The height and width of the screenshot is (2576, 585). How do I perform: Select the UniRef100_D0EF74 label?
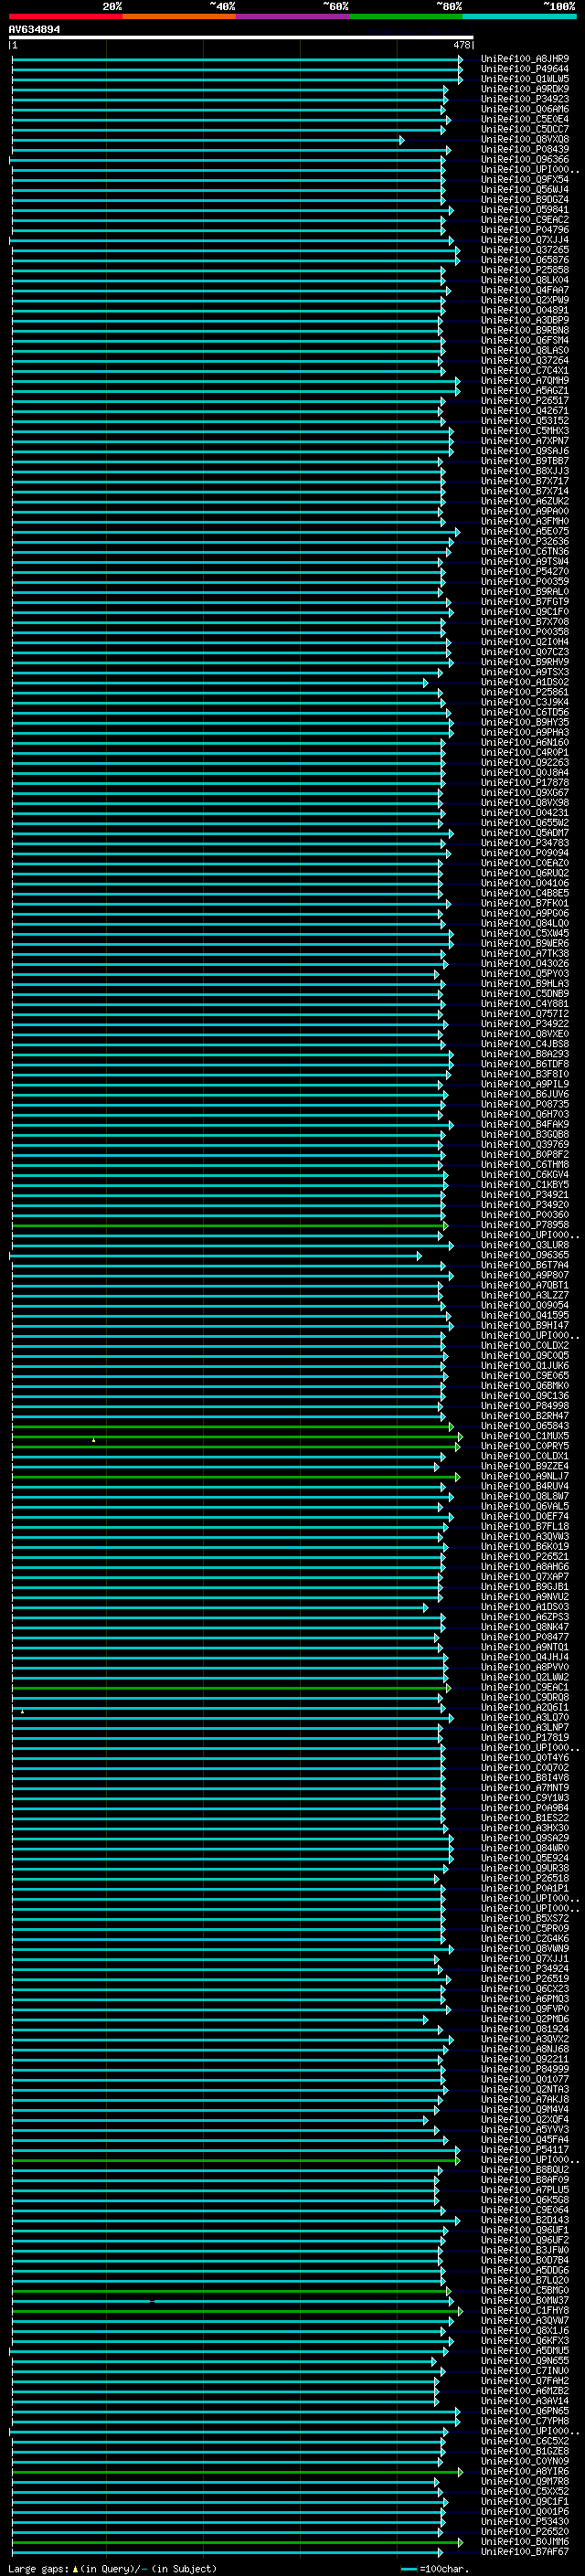pyautogui.click(x=525, y=1515)
